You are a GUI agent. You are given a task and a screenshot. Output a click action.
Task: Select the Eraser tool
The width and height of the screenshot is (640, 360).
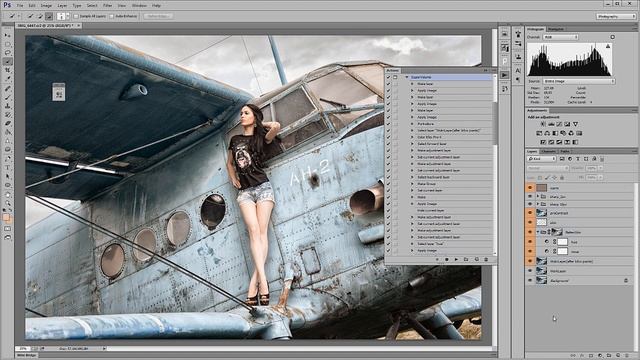(8, 123)
